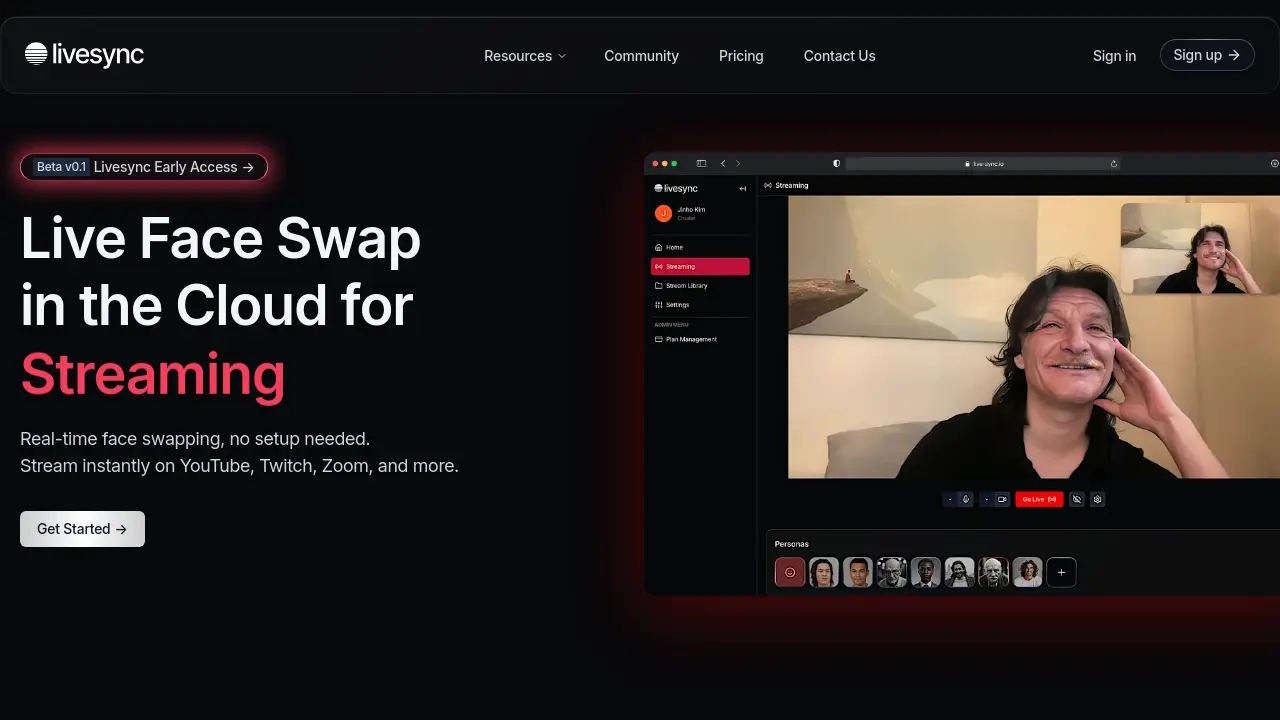This screenshot has height=720, width=1280.
Task: Click the browser sidebar panel icon
Action: (x=701, y=163)
